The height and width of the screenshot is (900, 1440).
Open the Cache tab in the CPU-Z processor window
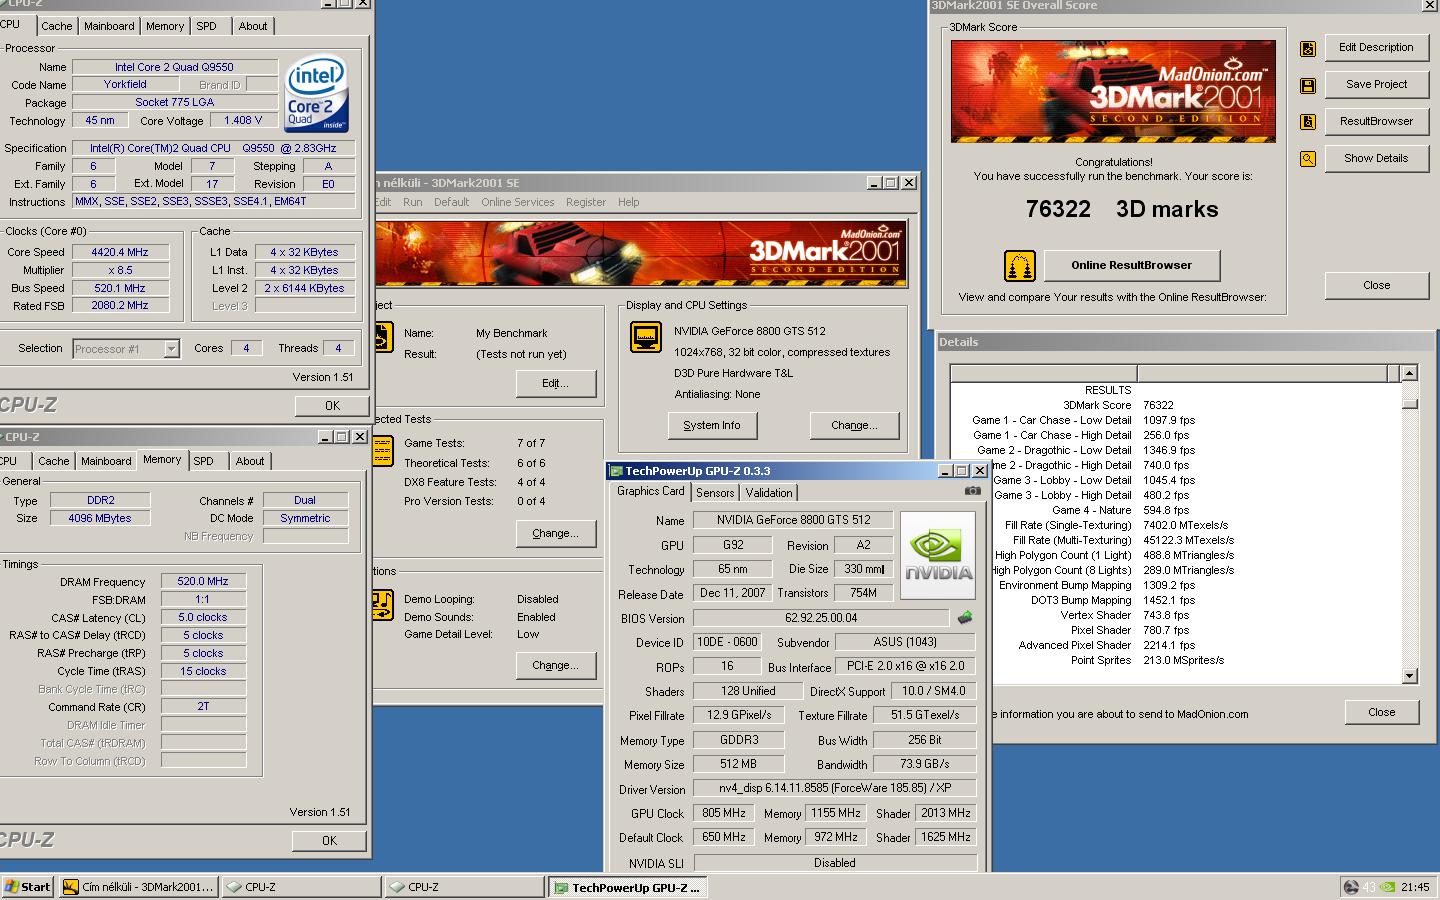point(56,26)
